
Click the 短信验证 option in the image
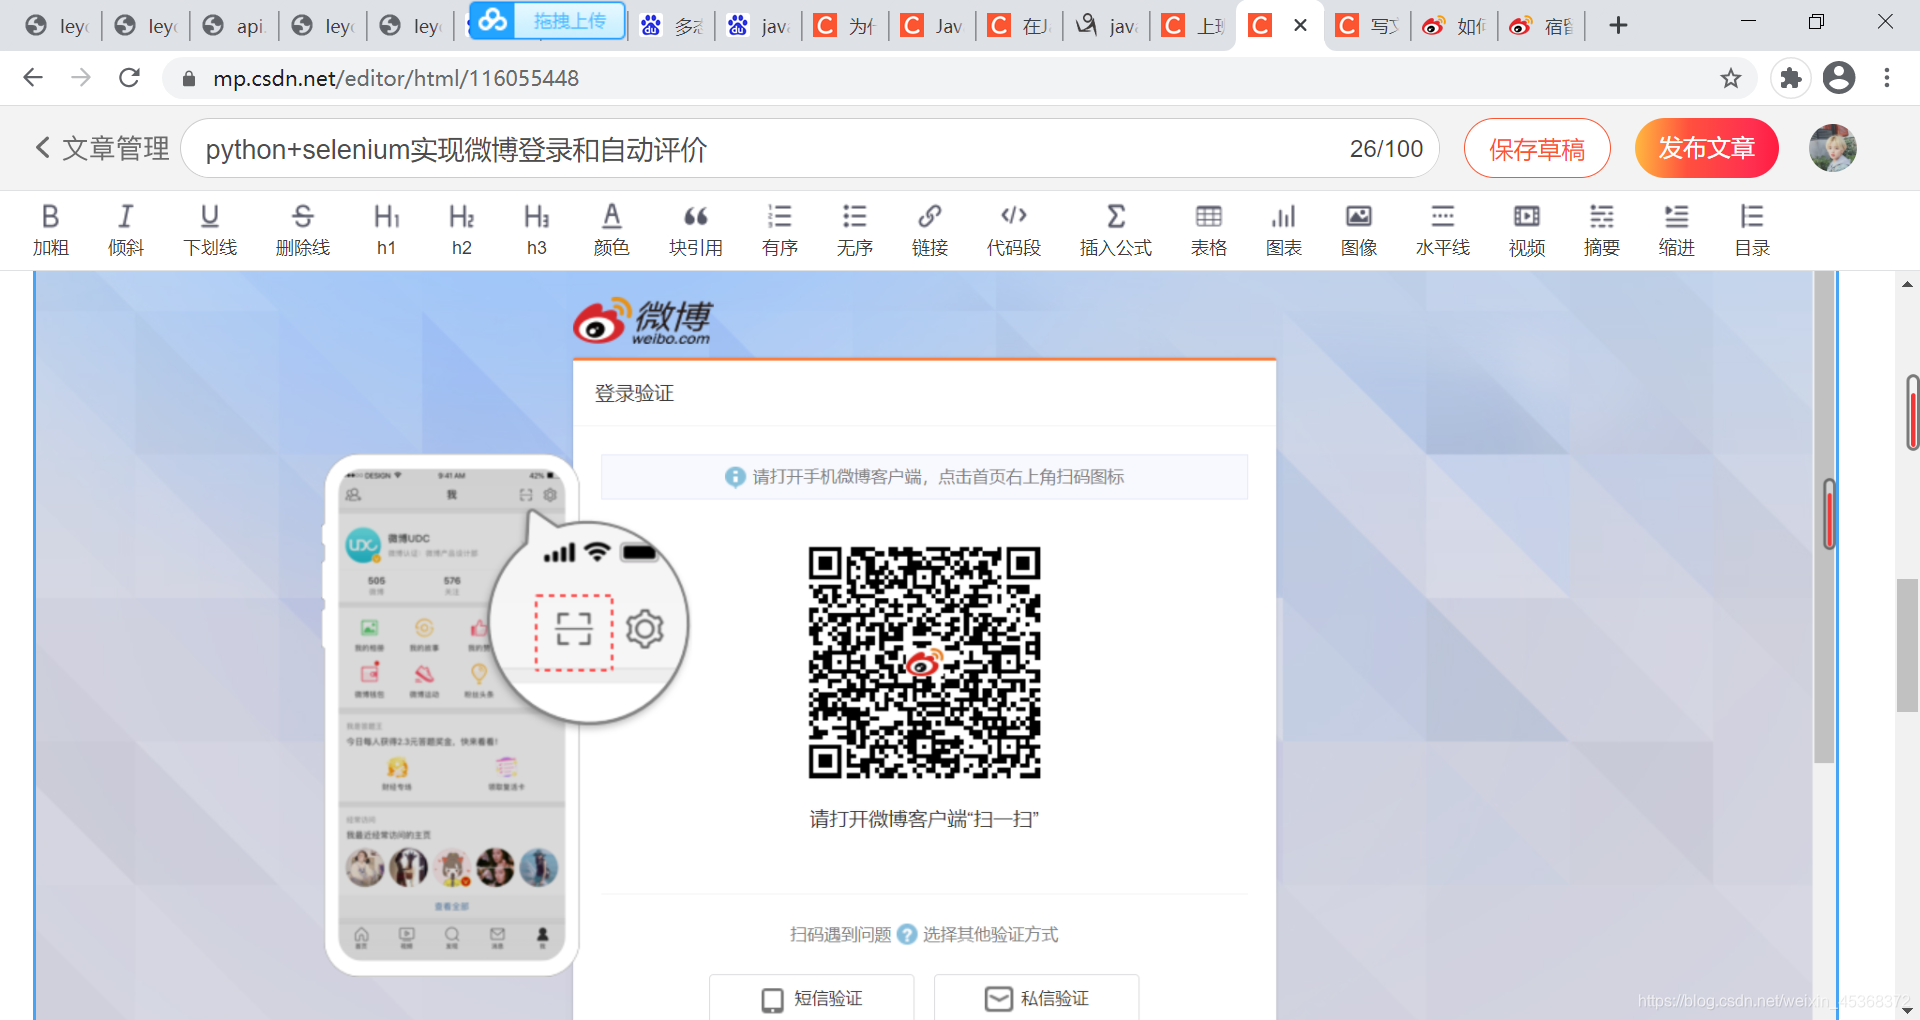[x=812, y=998]
